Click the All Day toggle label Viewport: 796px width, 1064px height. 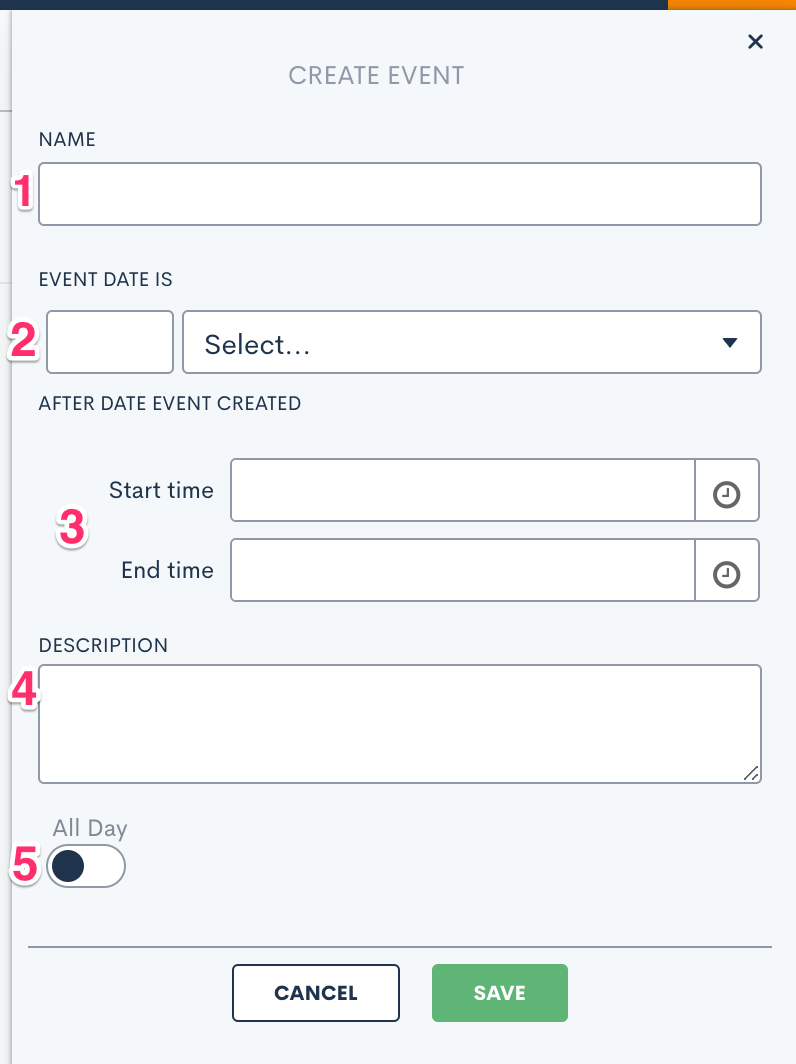click(x=90, y=828)
